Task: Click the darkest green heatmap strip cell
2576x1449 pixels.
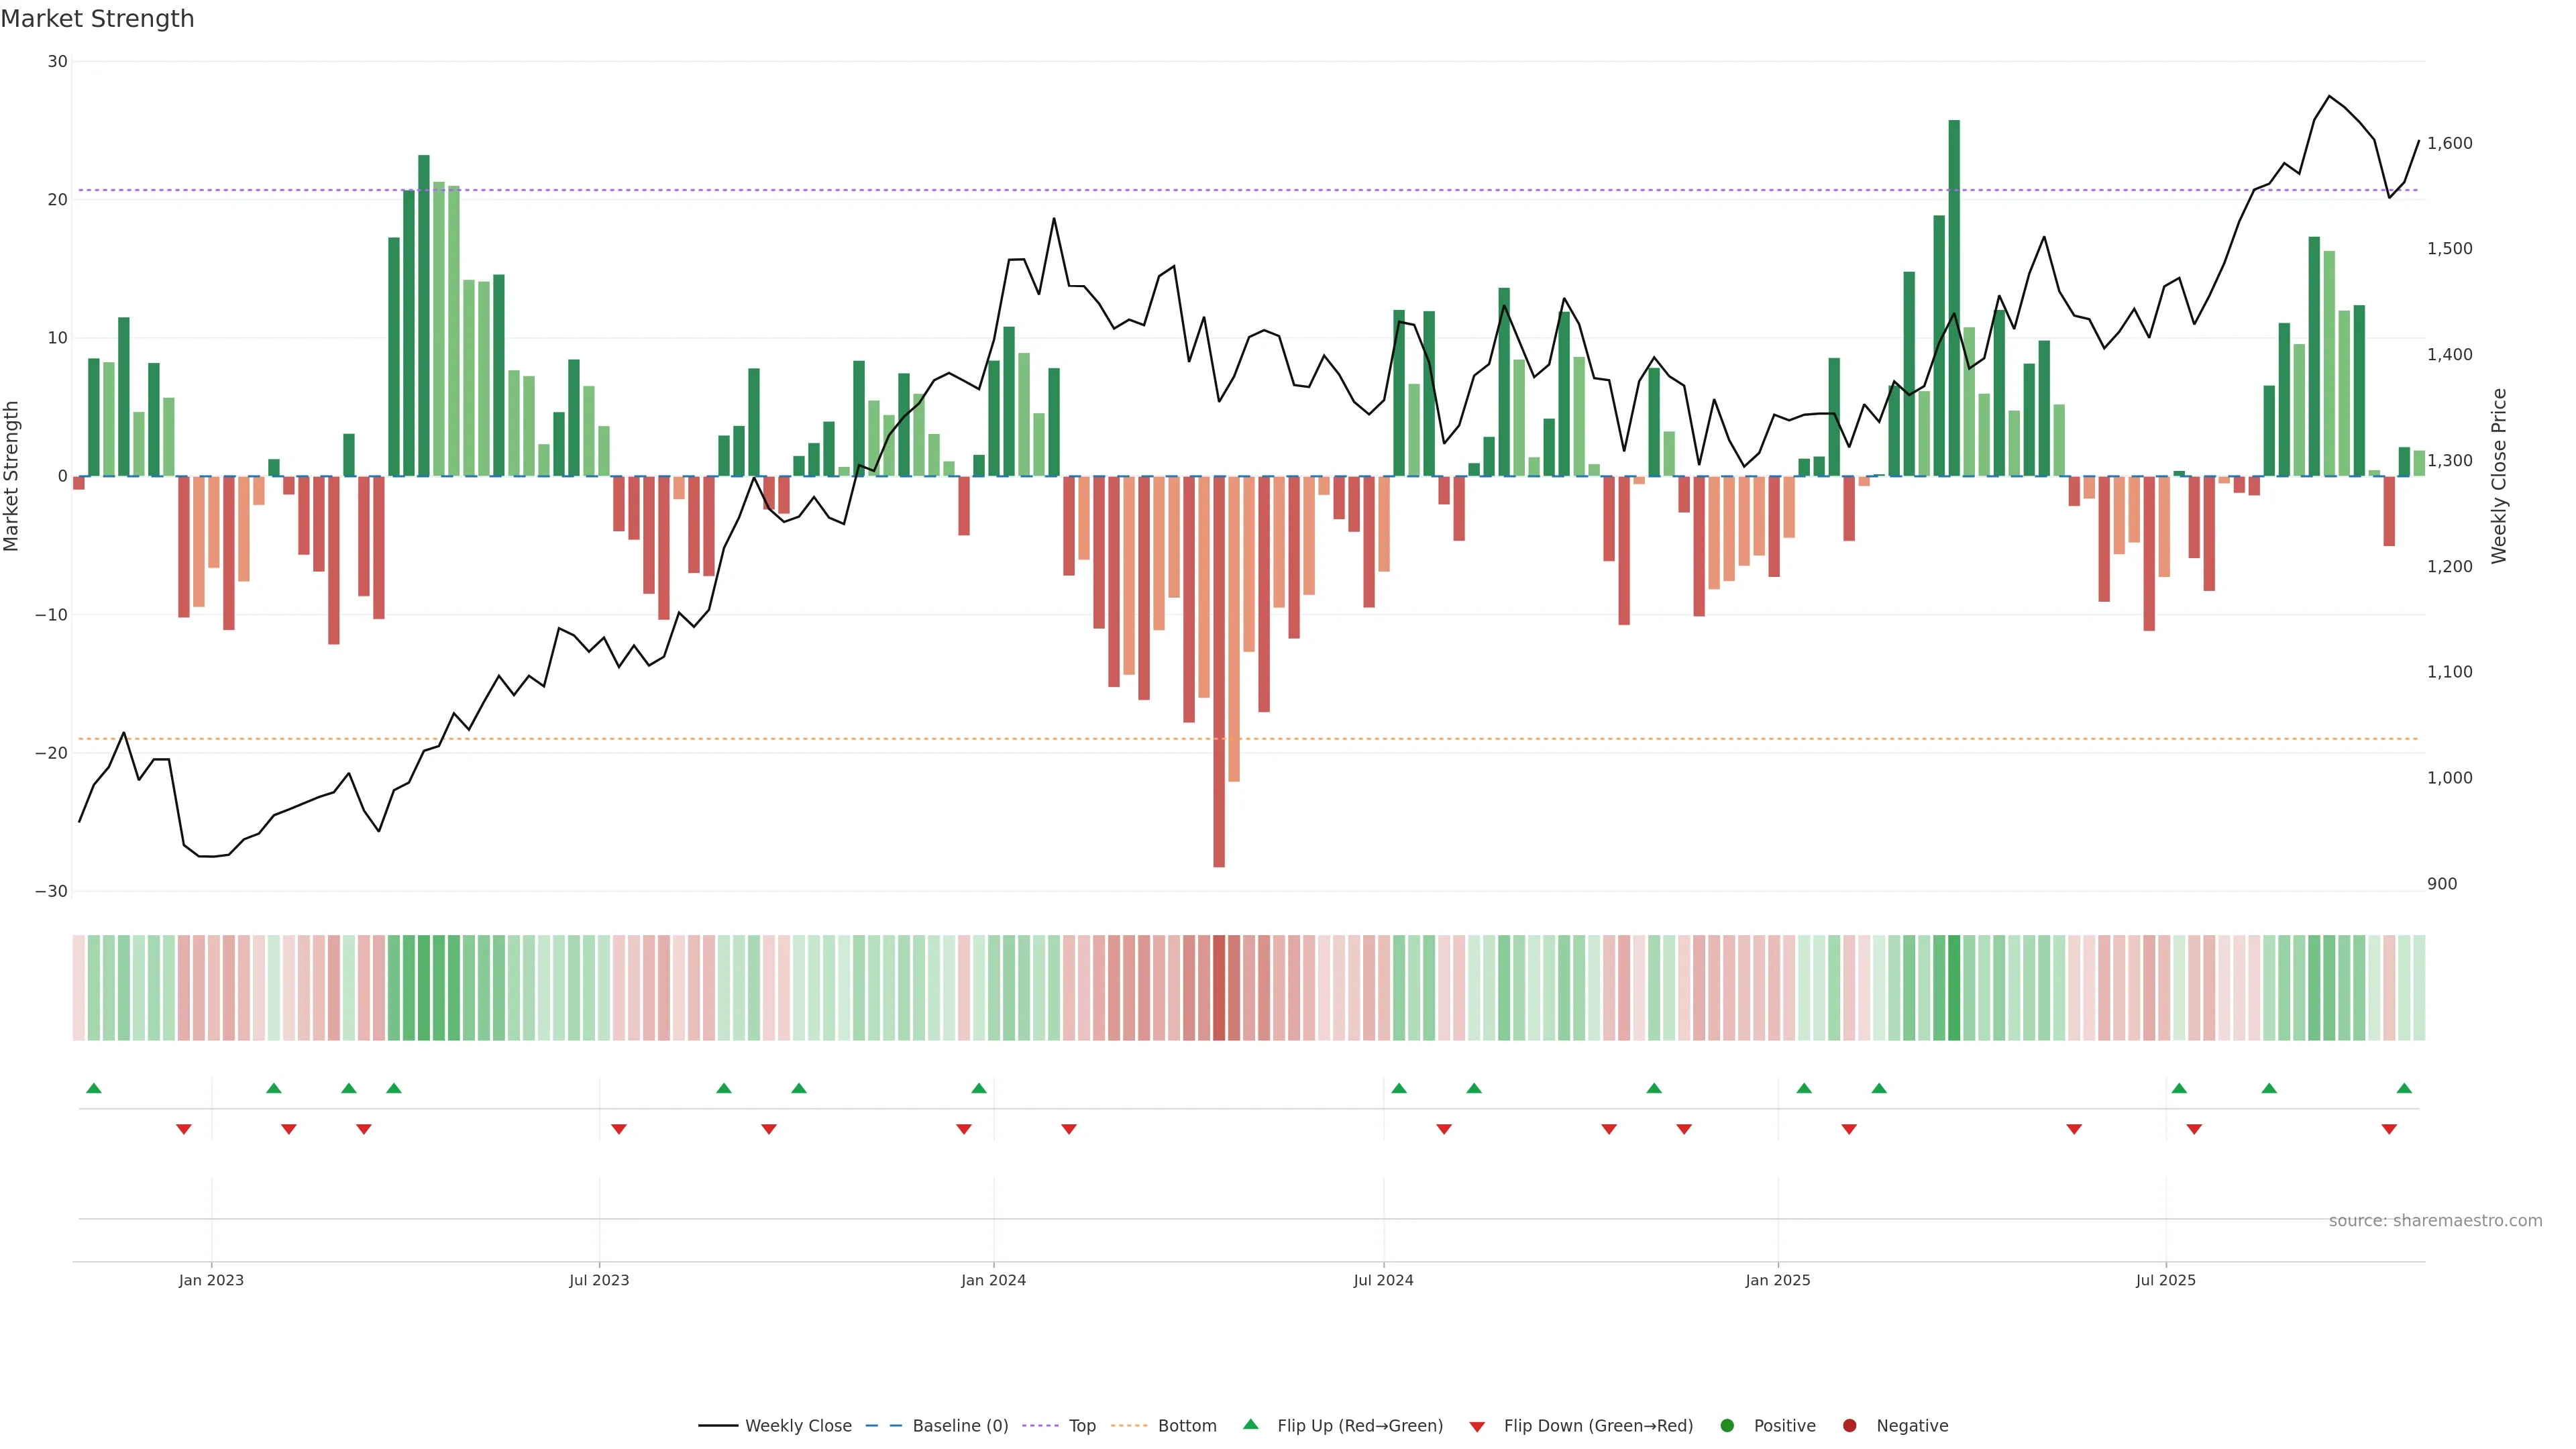Action: (x=1954, y=988)
